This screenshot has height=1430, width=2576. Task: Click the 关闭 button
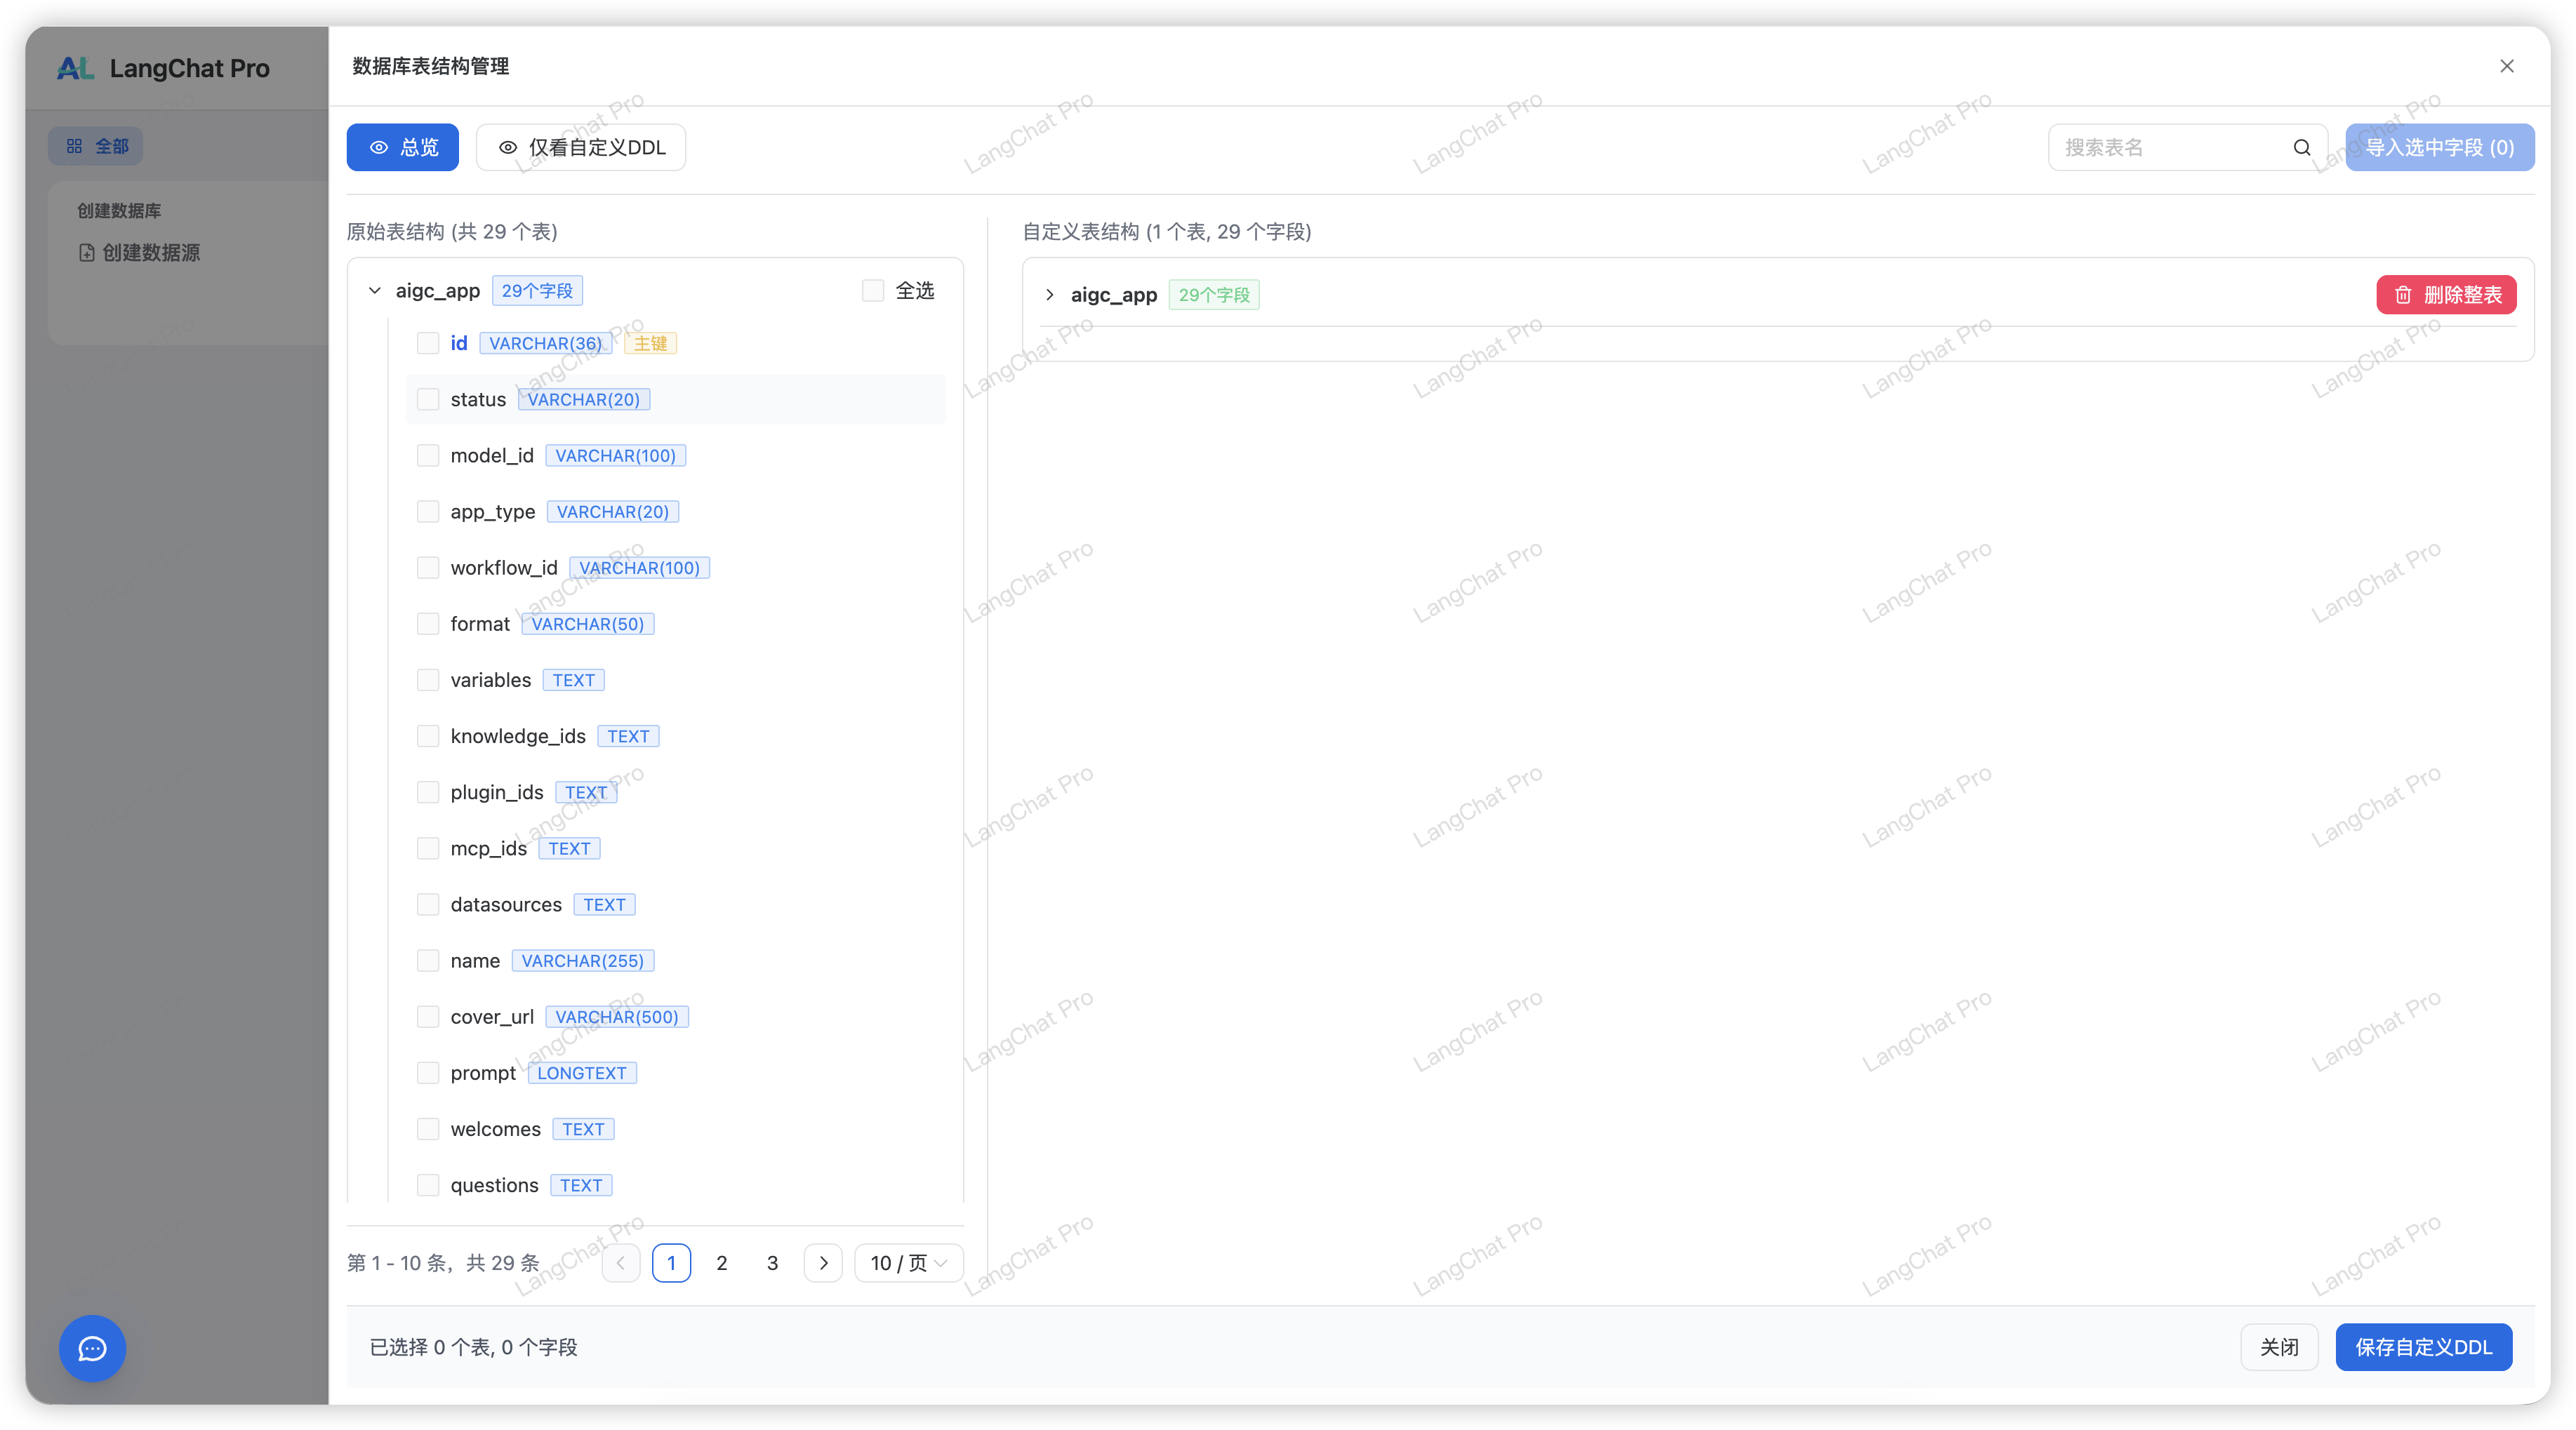pyautogui.click(x=2279, y=1347)
